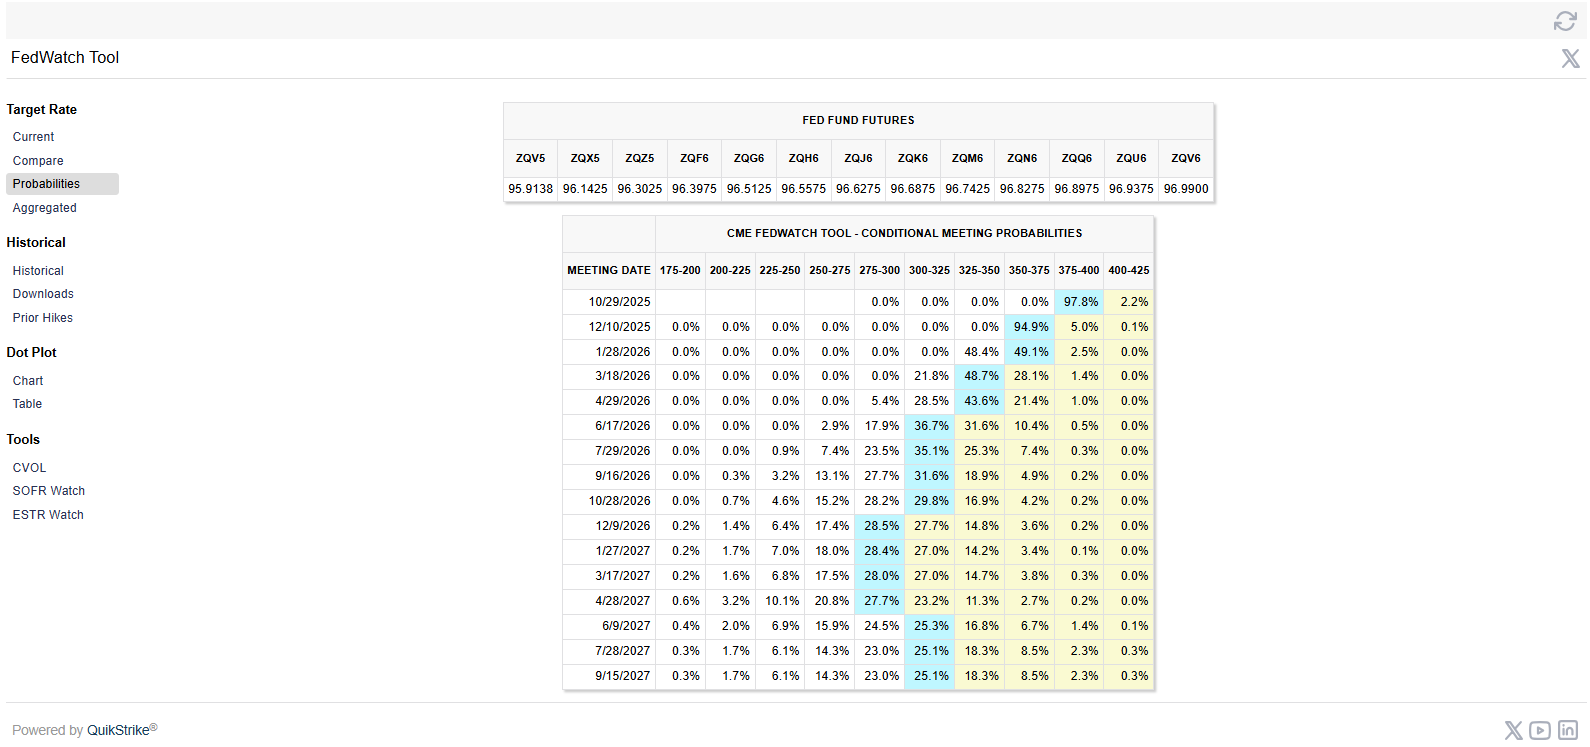This screenshot has width=1590, height=747.
Task: Open the LinkedIn icon in the footer
Action: coord(1567,731)
